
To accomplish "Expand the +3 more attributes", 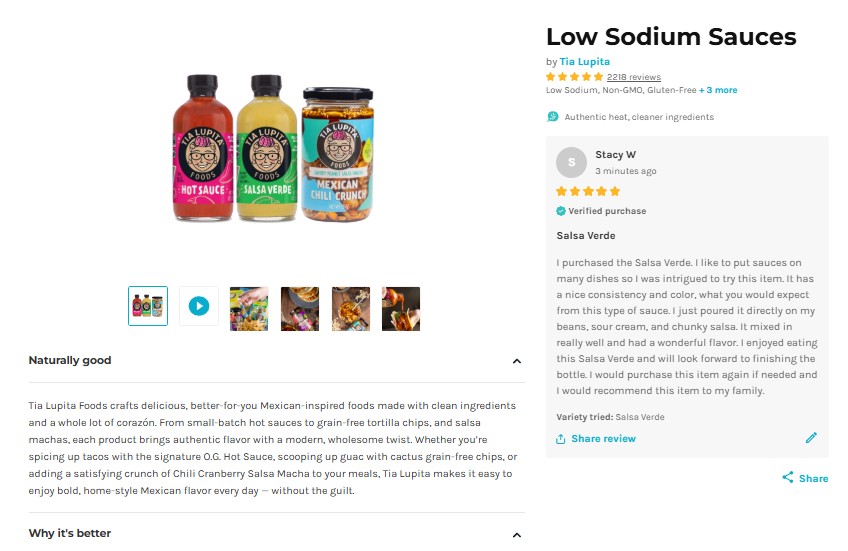I will (x=718, y=90).
